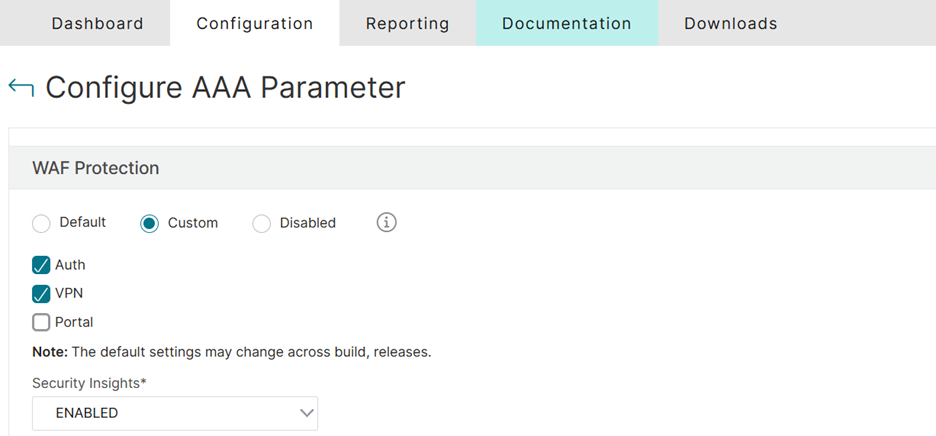The image size is (936, 436).
Task: Open the Downloads tab
Action: tap(730, 23)
